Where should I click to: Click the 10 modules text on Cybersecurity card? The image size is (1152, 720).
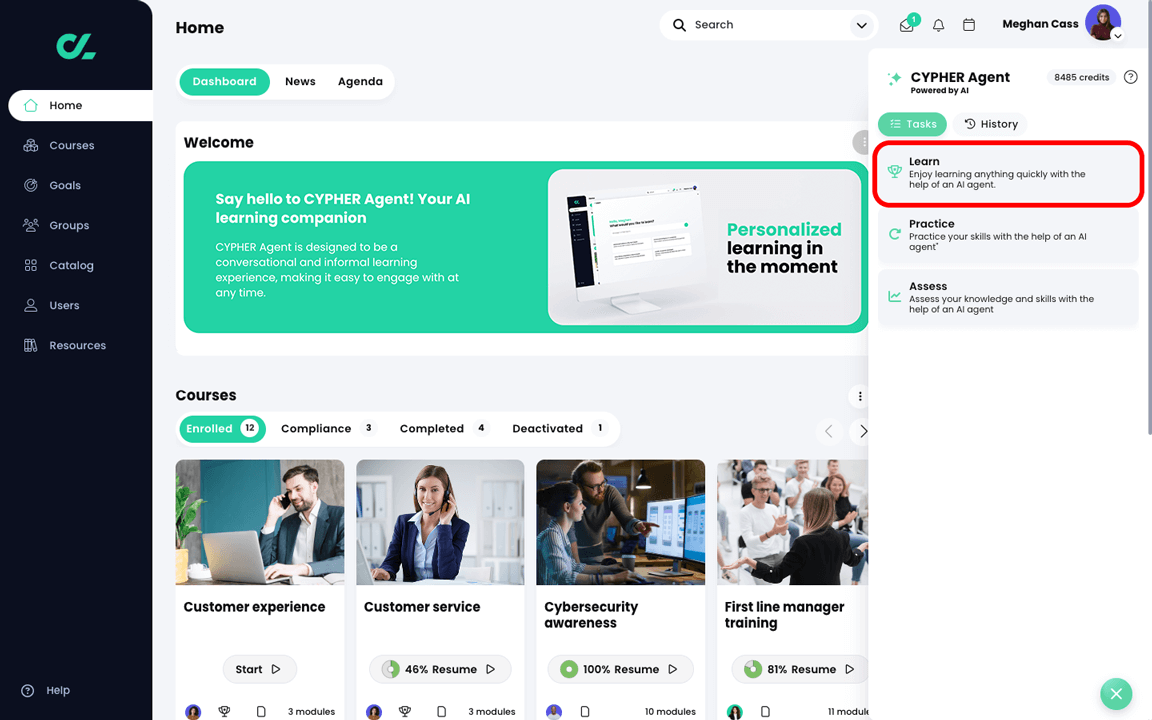(670, 712)
